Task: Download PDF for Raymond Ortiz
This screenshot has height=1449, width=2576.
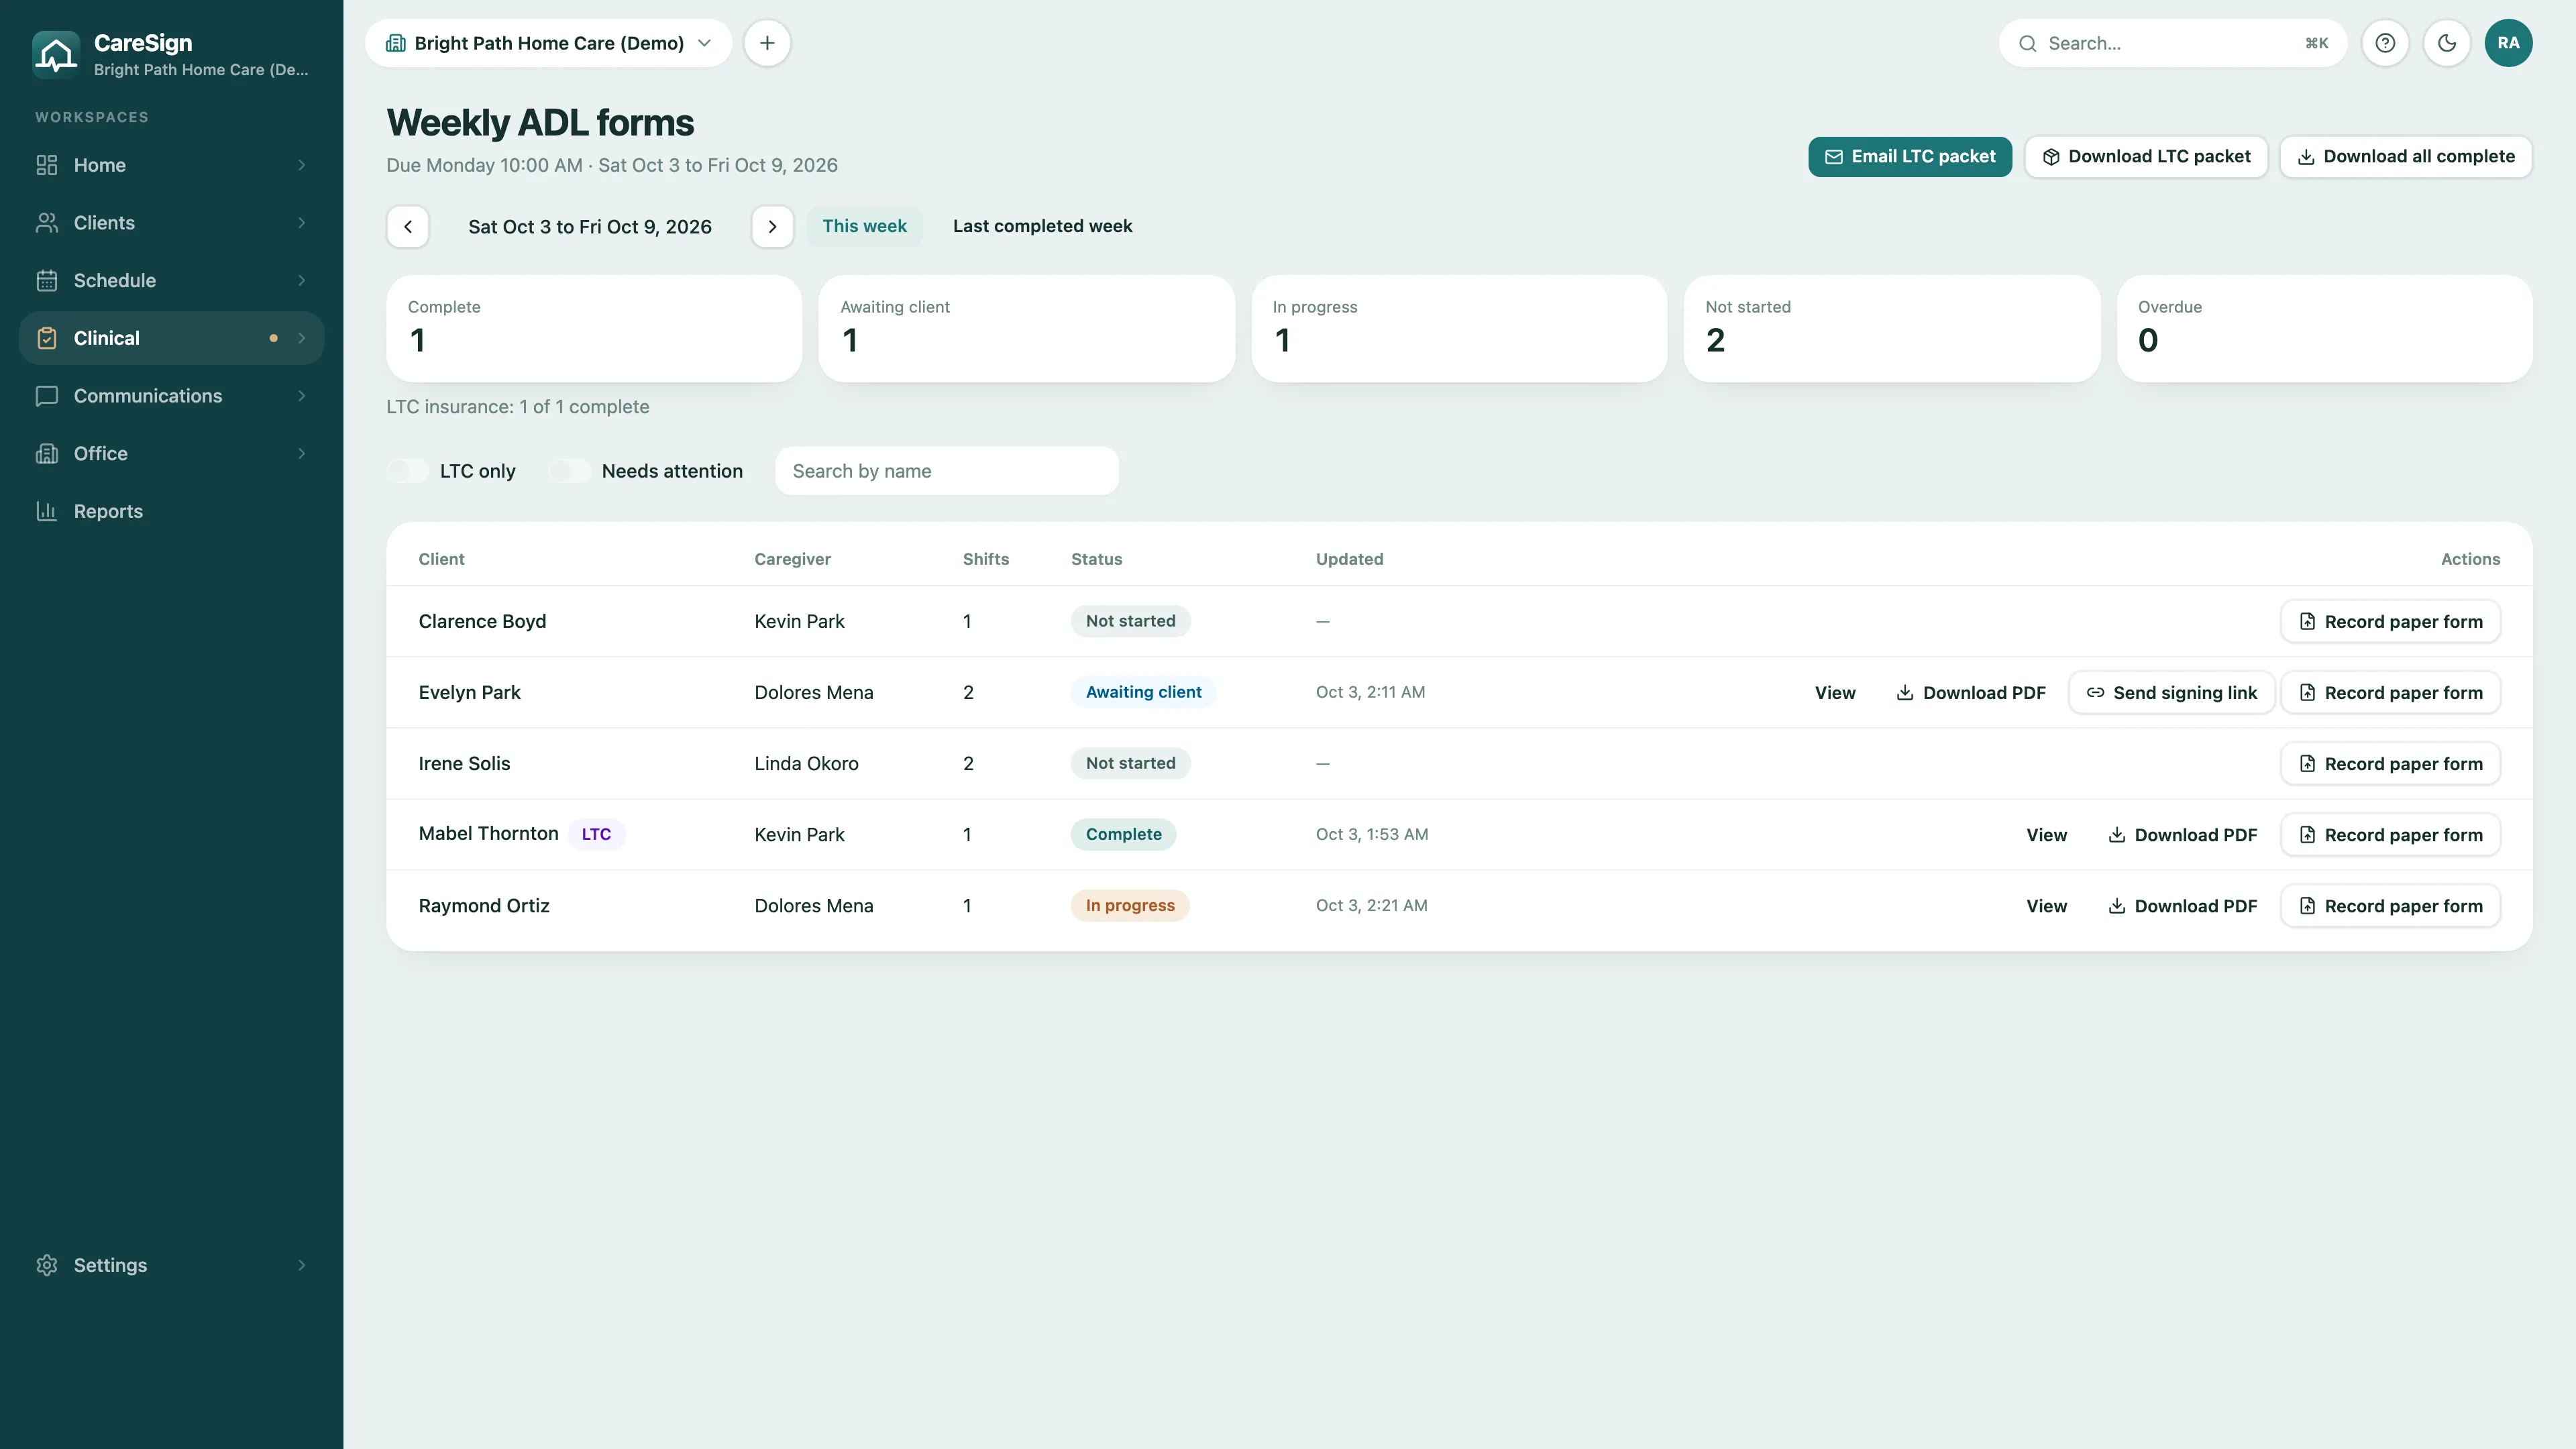Action: pos(2182,906)
